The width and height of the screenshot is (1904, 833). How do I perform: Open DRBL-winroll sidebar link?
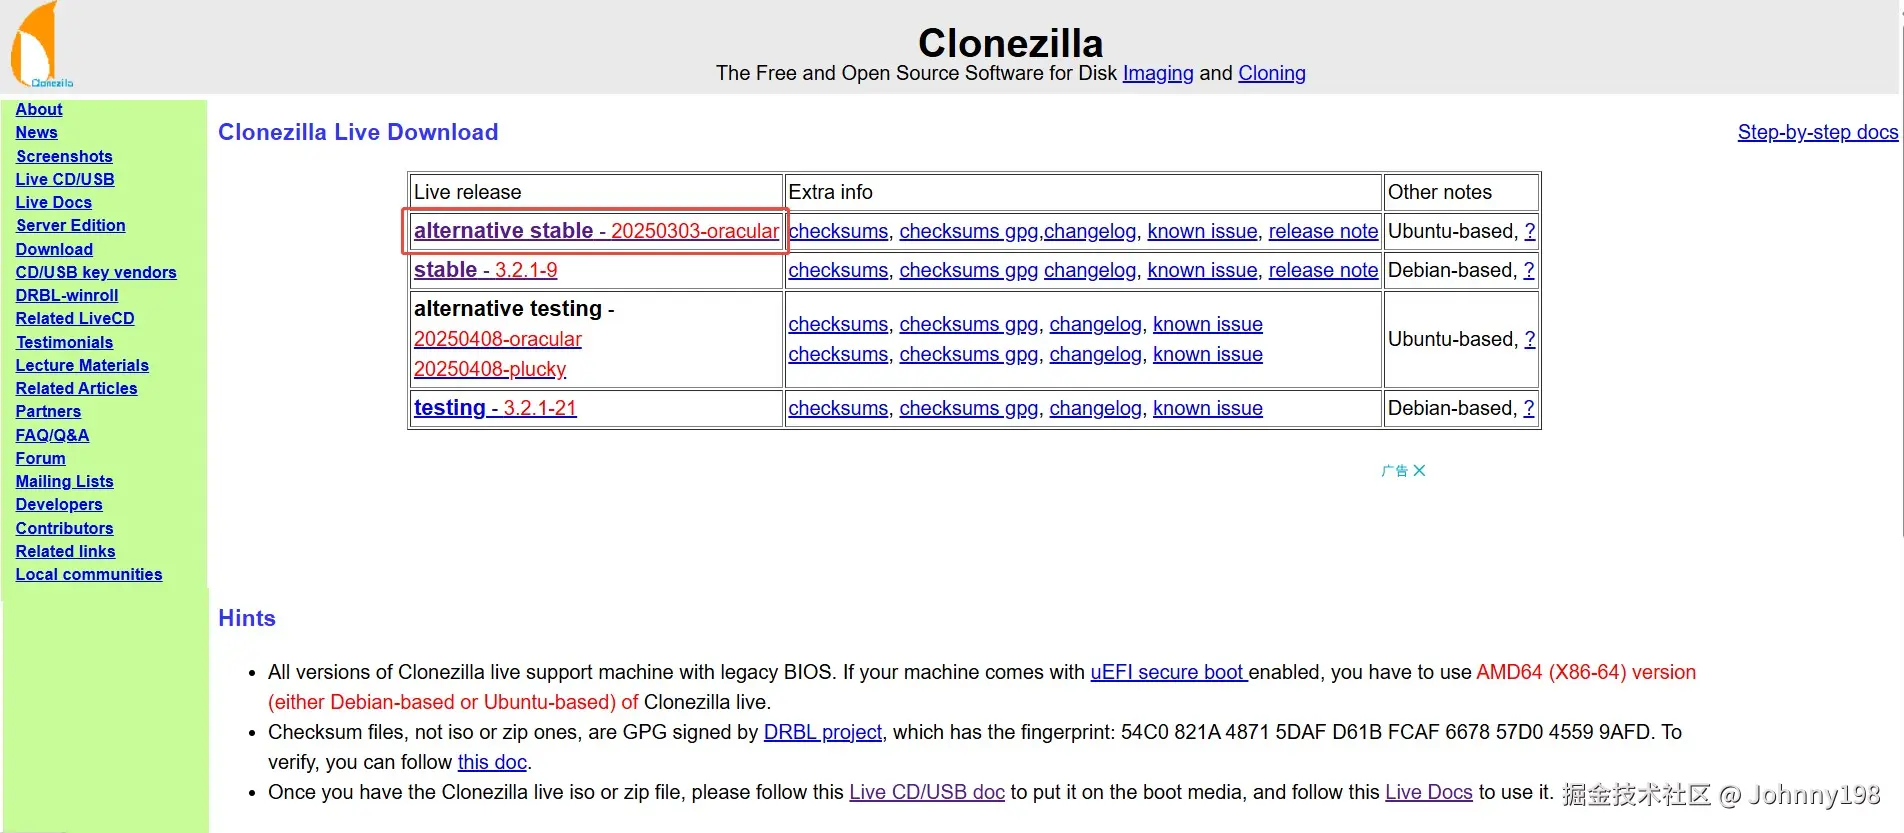coord(67,295)
